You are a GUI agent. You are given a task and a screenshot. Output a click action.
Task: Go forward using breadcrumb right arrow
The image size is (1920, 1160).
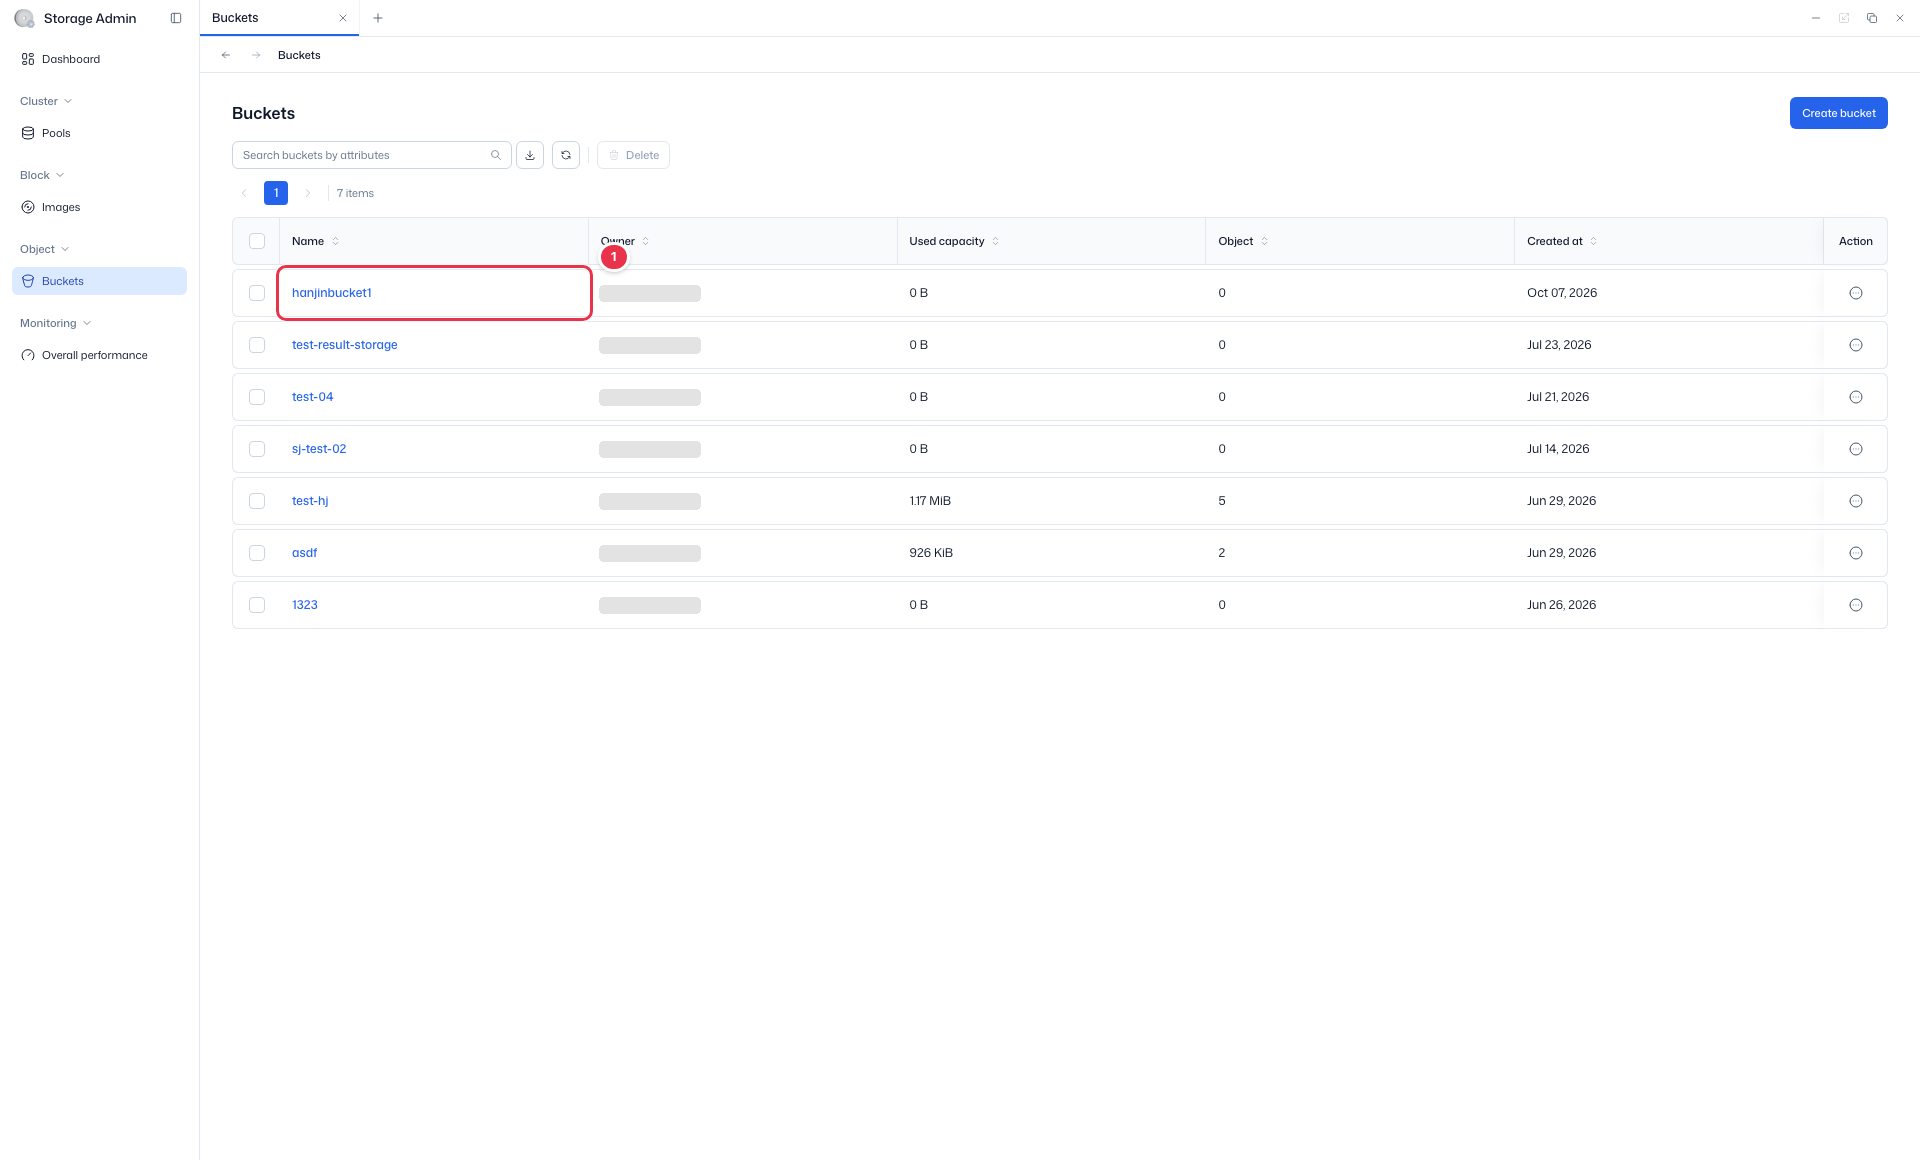pyautogui.click(x=256, y=55)
